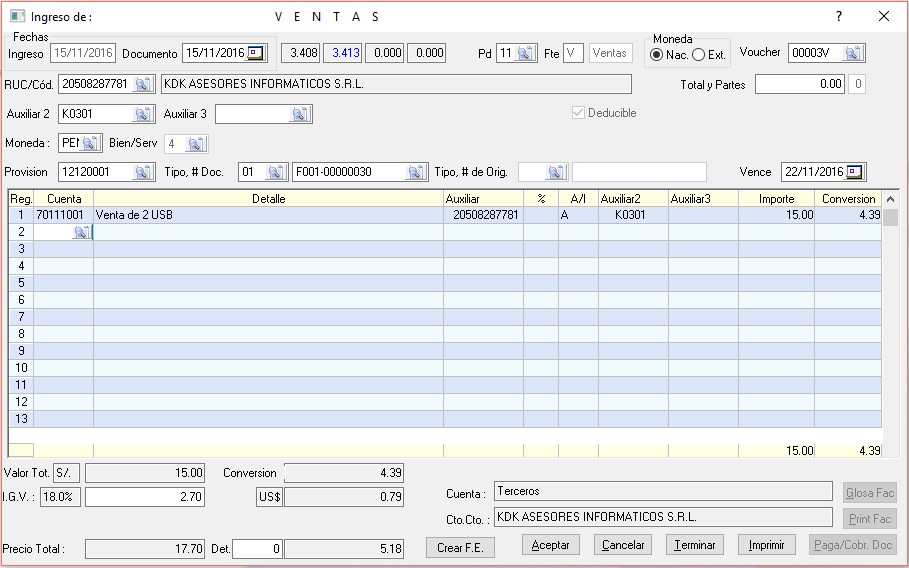Select the Ext. currency radio button
The height and width of the screenshot is (568, 909).
coord(699,54)
